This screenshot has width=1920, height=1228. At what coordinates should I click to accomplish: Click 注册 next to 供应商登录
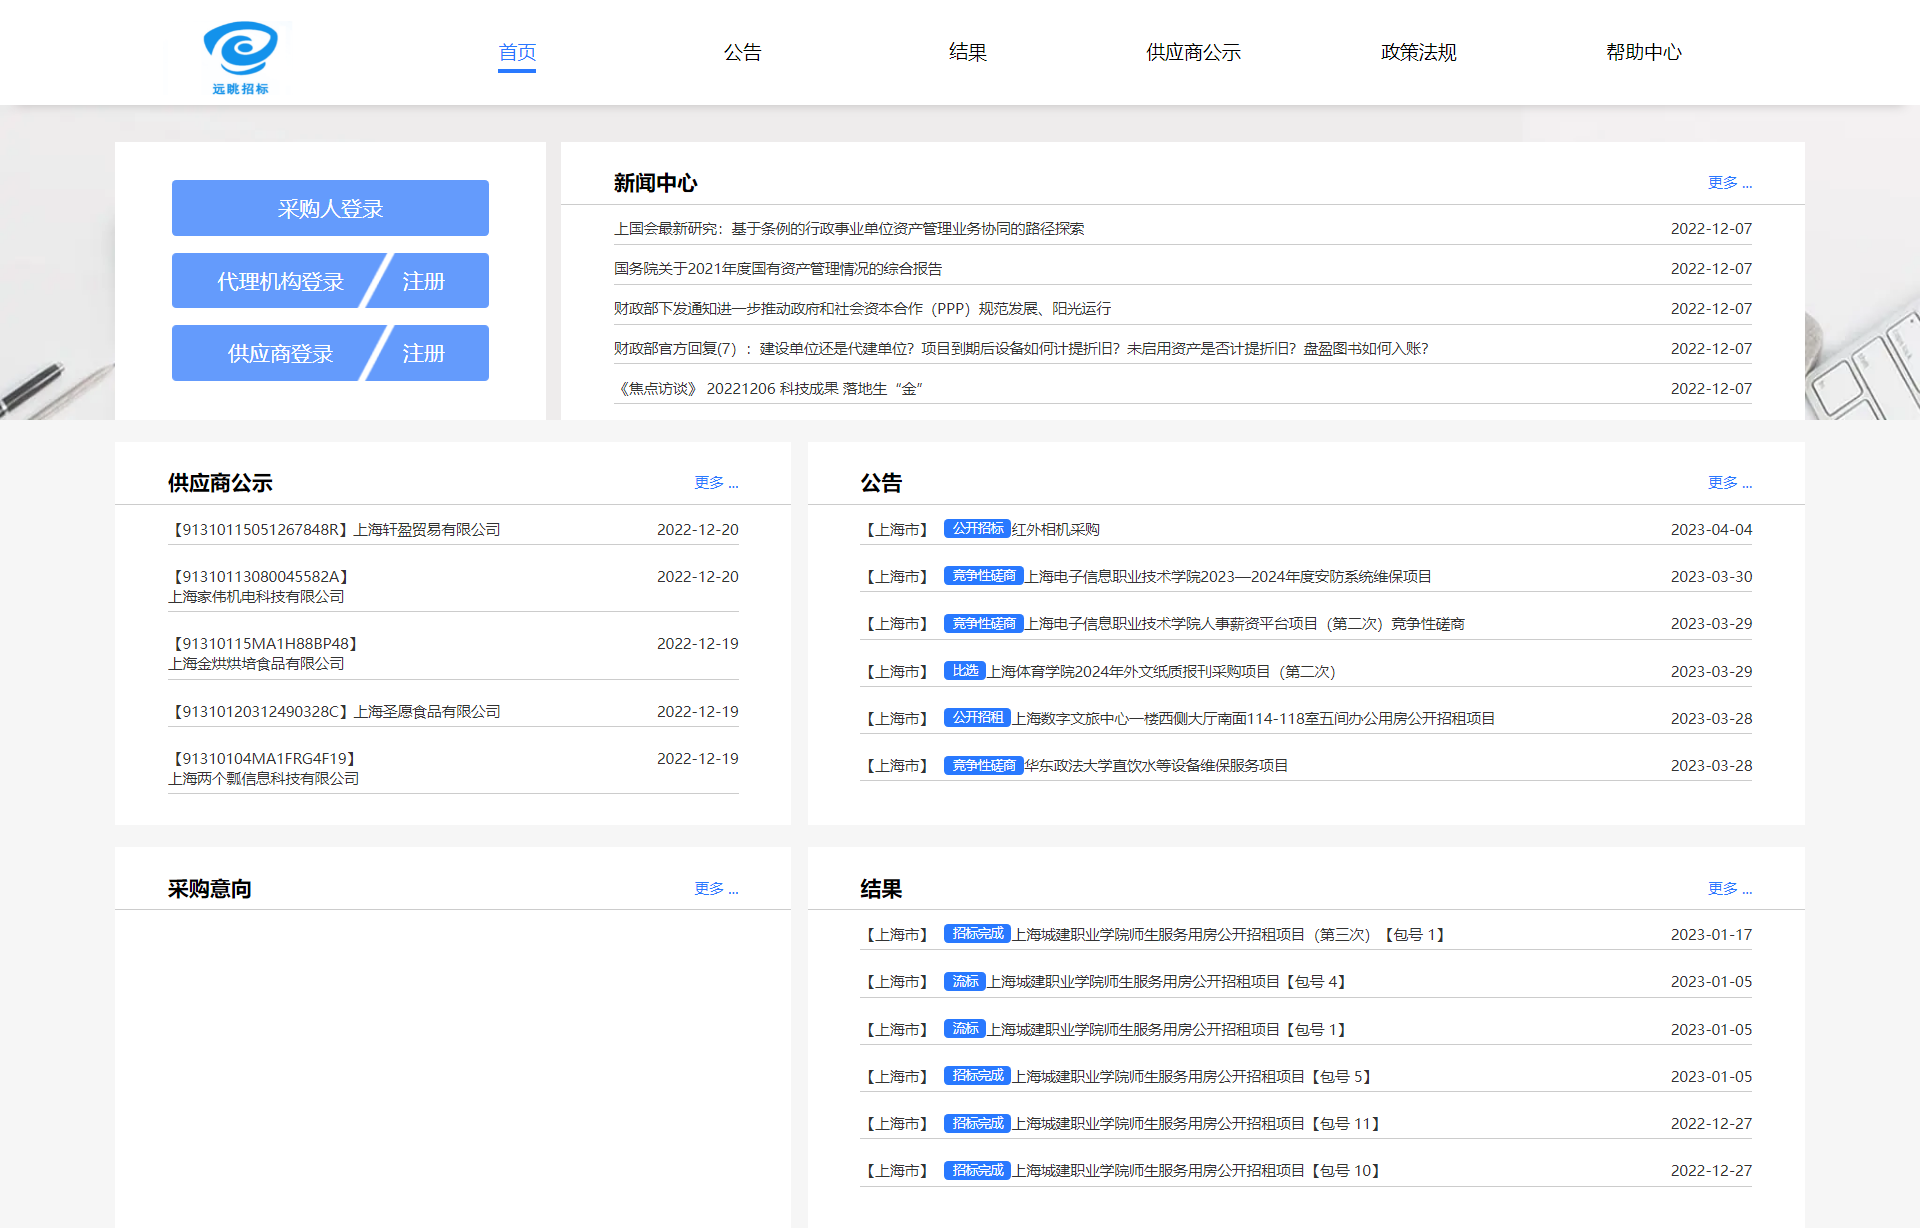pos(424,353)
